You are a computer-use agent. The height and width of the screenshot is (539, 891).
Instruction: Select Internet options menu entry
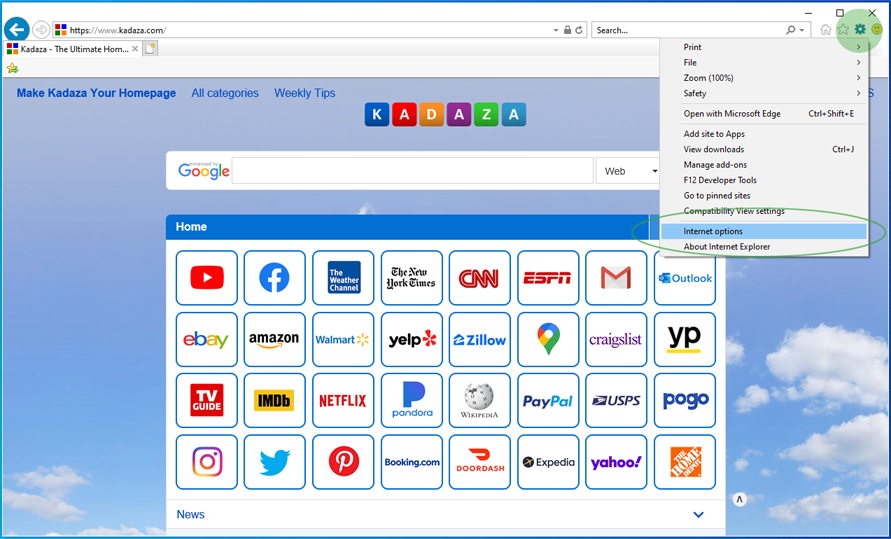coord(764,231)
